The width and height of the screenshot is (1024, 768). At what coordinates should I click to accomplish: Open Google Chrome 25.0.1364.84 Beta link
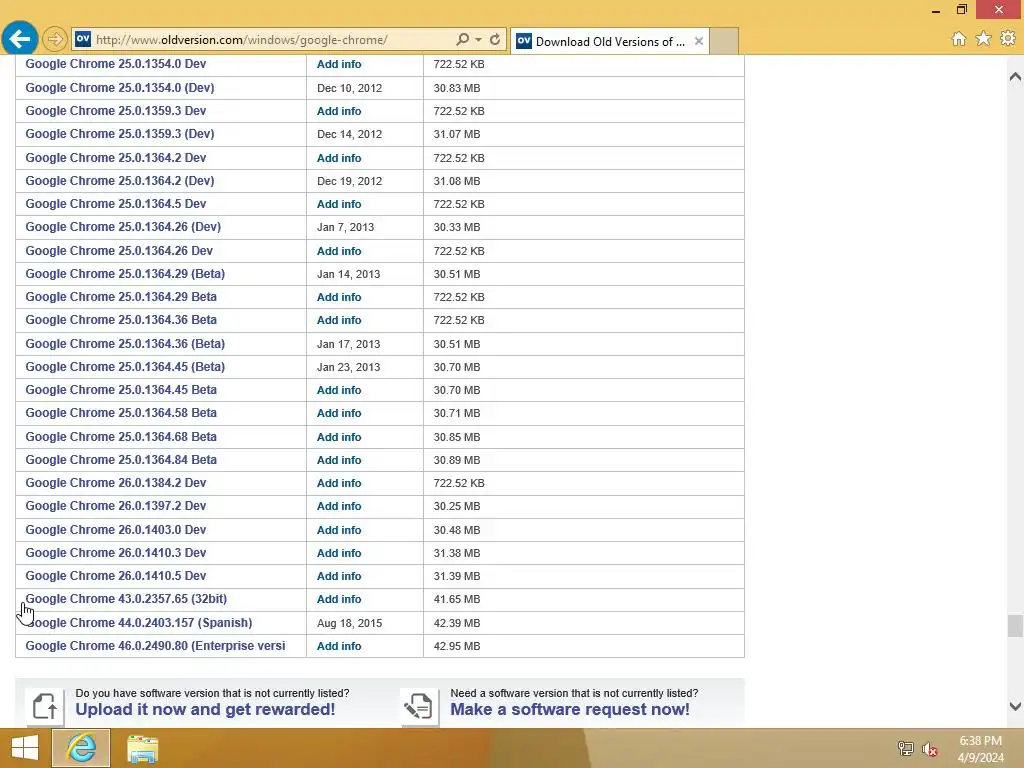pyautogui.click(x=121, y=460)
